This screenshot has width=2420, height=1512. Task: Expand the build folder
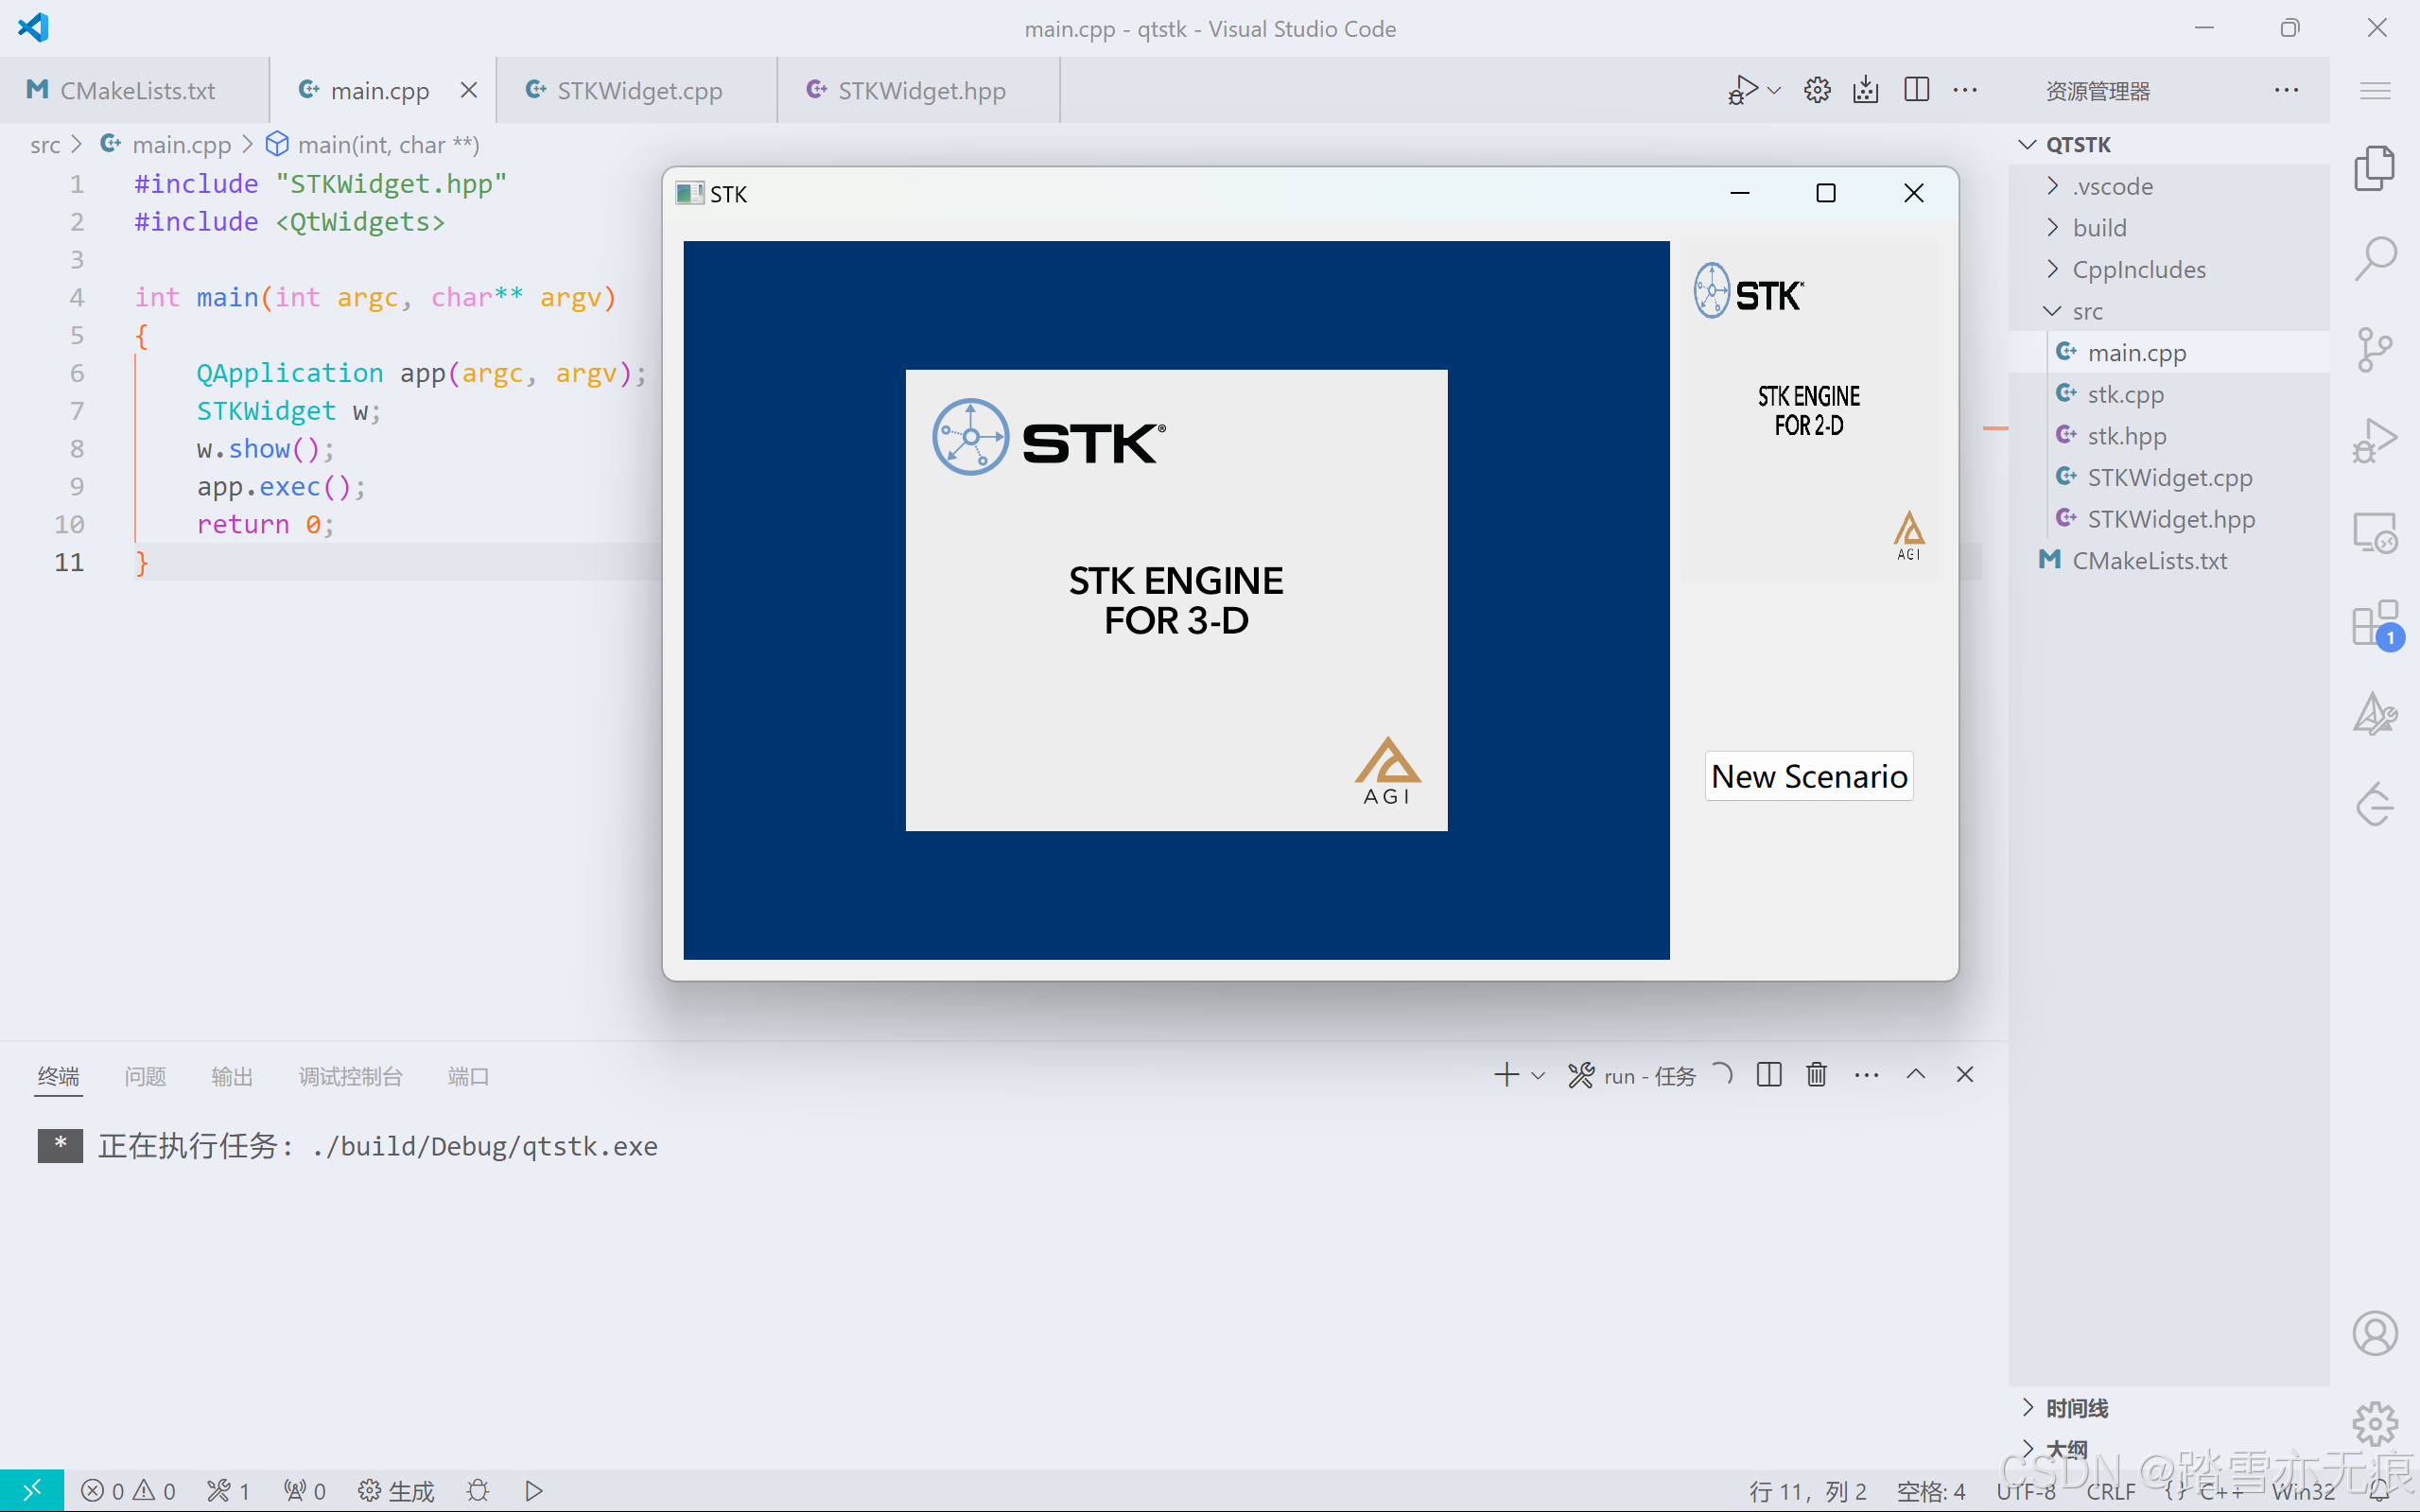click(2168, 227)
